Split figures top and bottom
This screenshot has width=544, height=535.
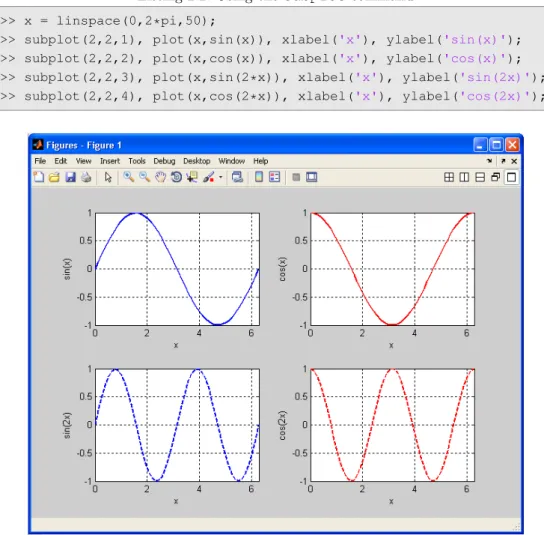click(480, 177)
